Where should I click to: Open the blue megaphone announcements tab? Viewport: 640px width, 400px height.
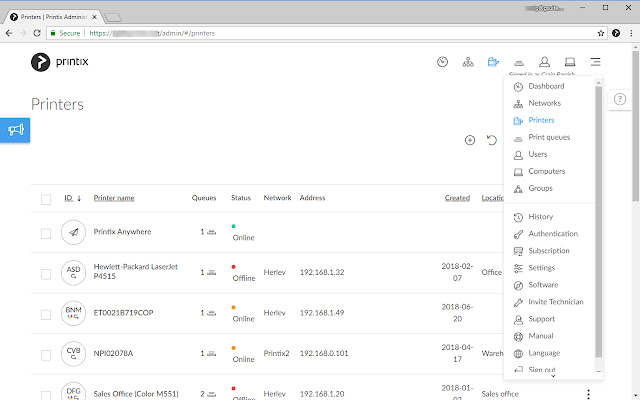[x=16, y=130]
